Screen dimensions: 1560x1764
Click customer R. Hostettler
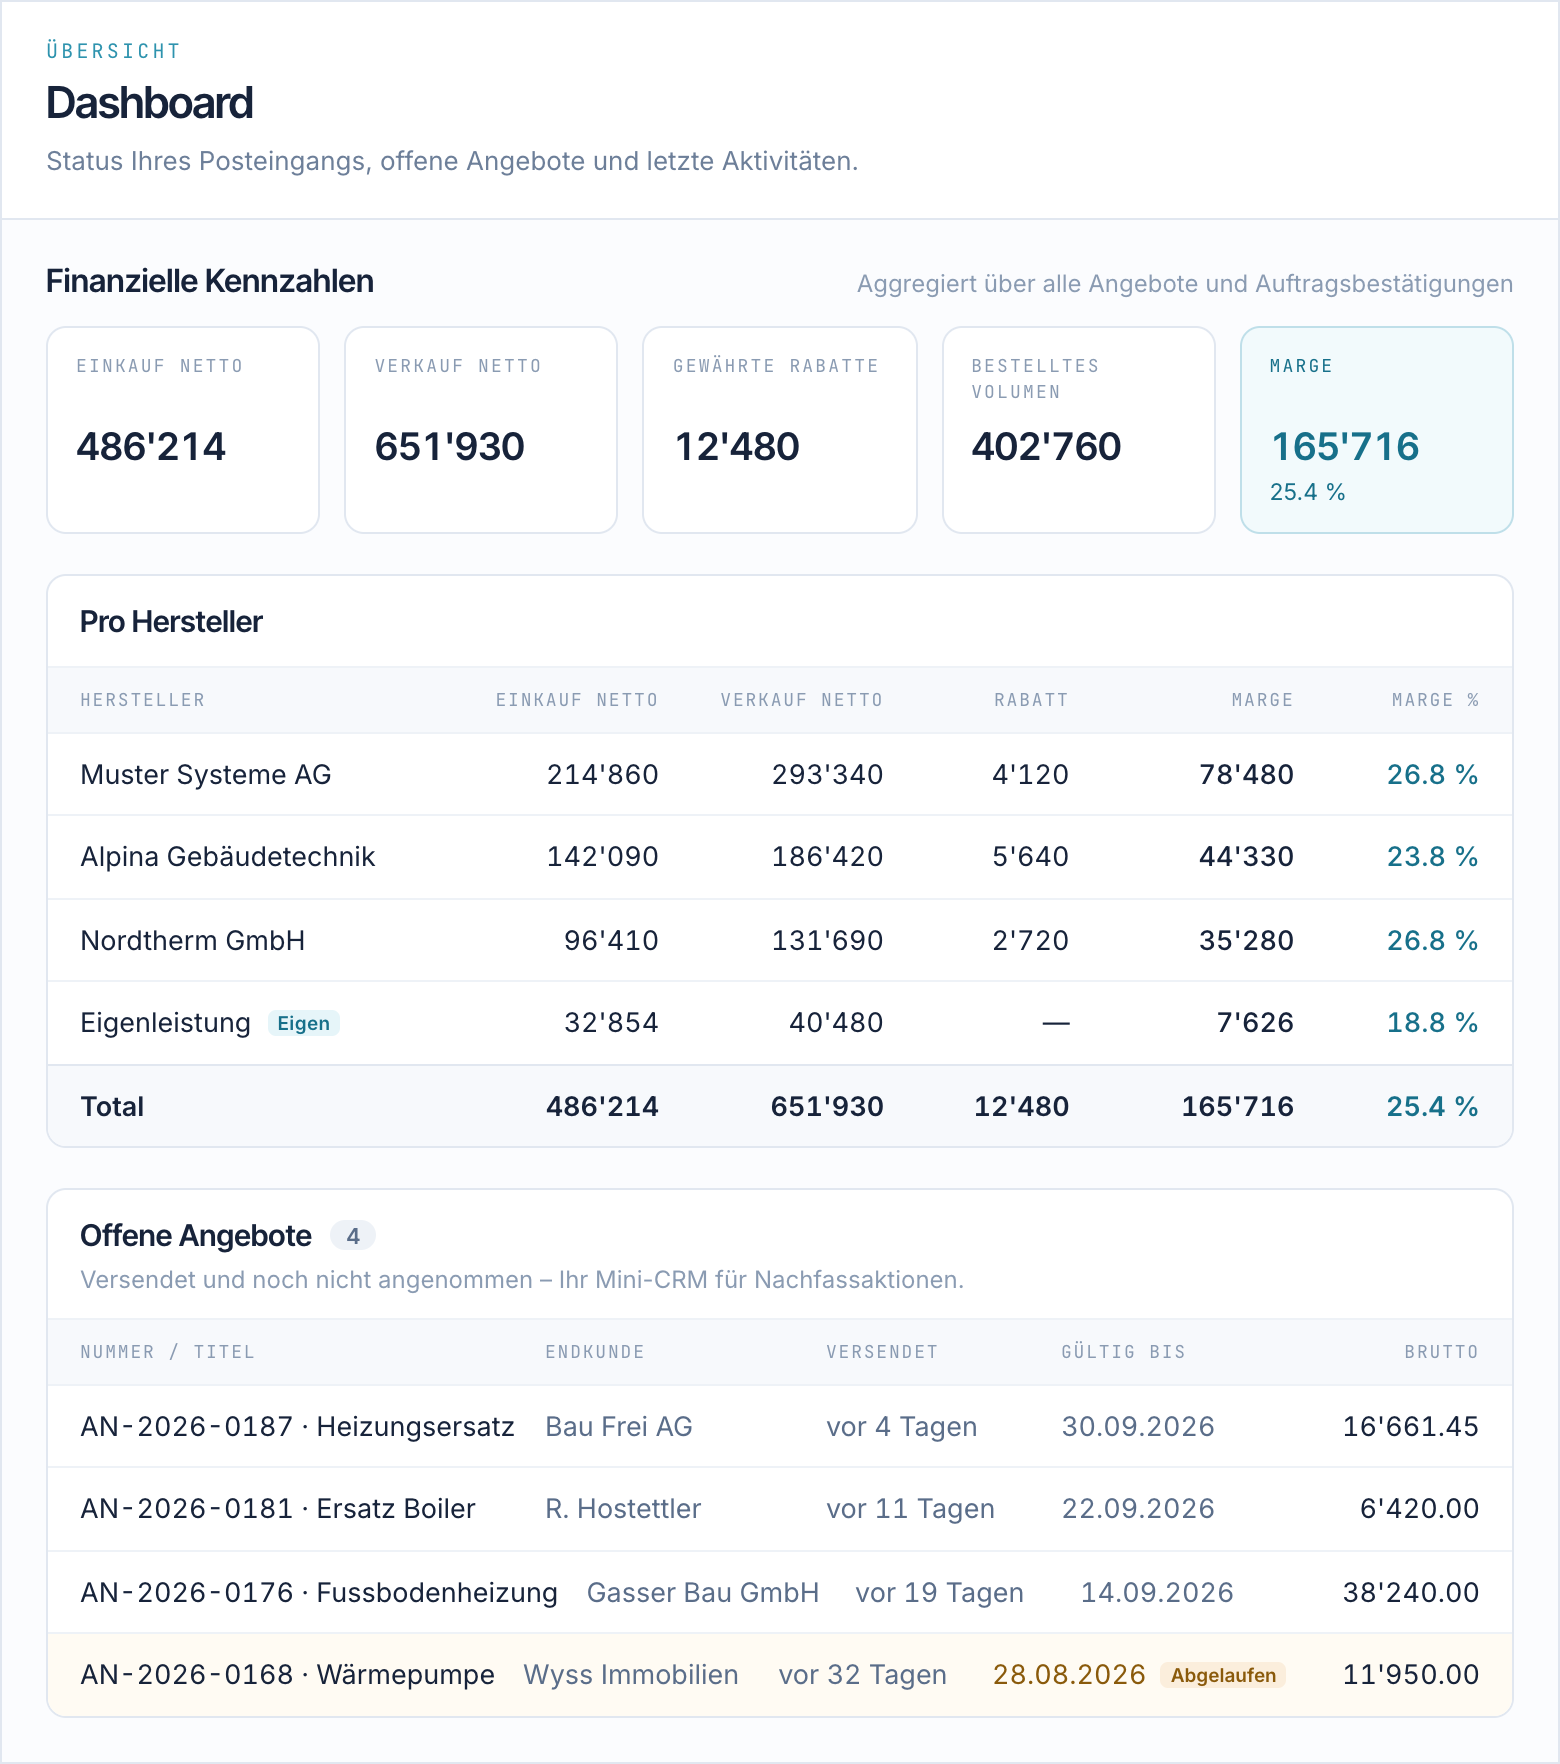tap(623, 1509)
